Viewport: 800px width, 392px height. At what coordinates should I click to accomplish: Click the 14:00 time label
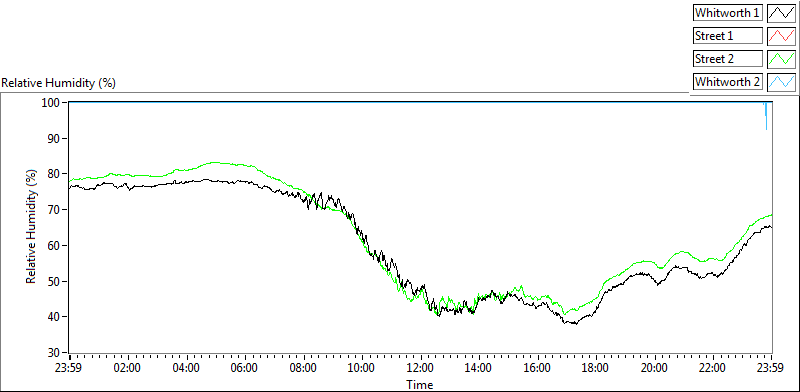pos(479,368)
